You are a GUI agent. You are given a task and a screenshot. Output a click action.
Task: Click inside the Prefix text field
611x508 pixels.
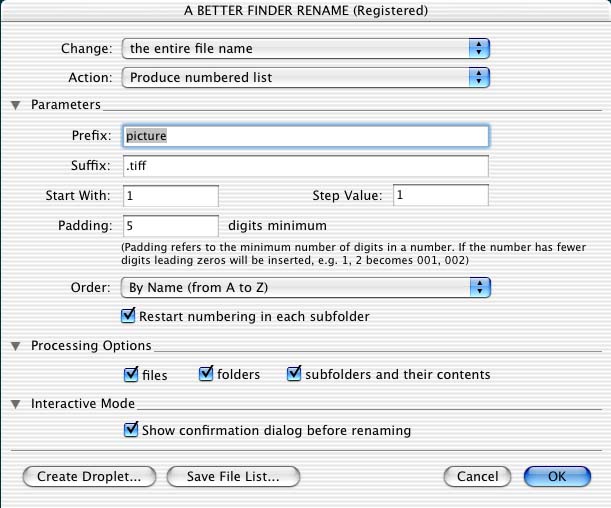tap(306, 136)
